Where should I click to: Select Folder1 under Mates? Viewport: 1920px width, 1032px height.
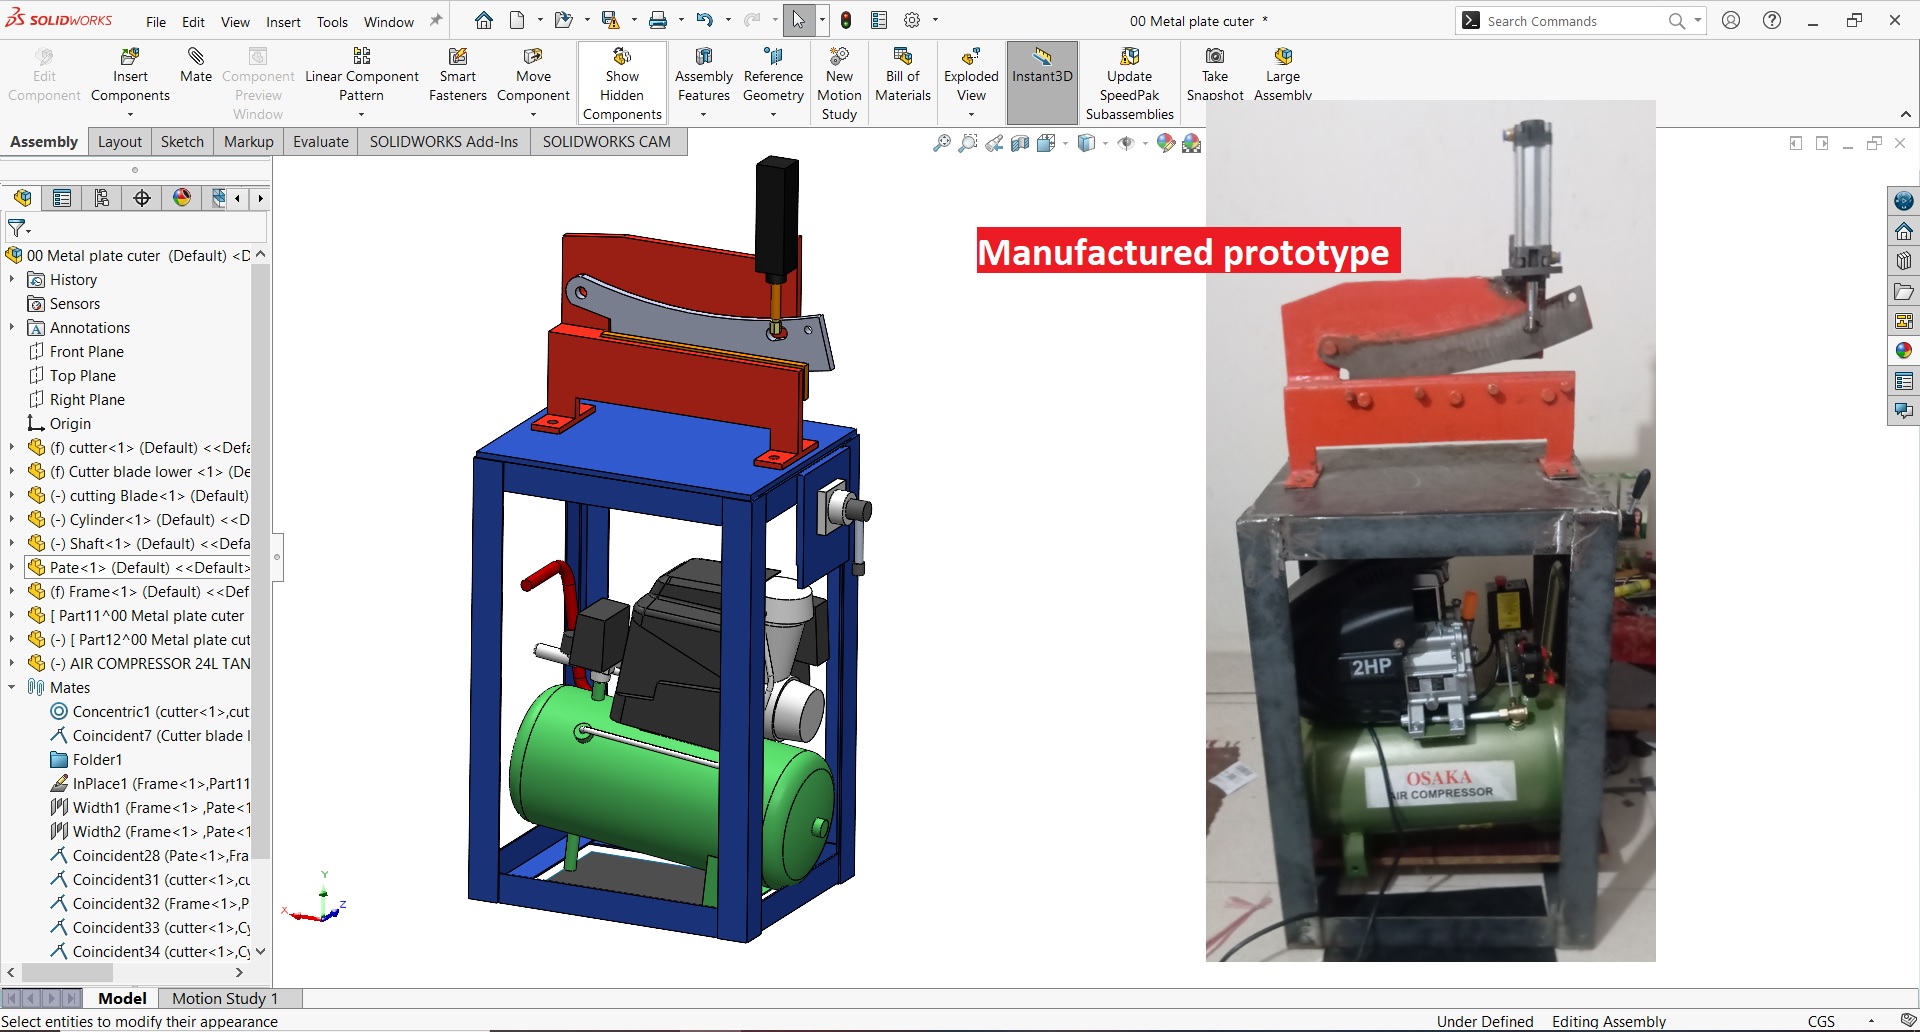coord(86,760)
